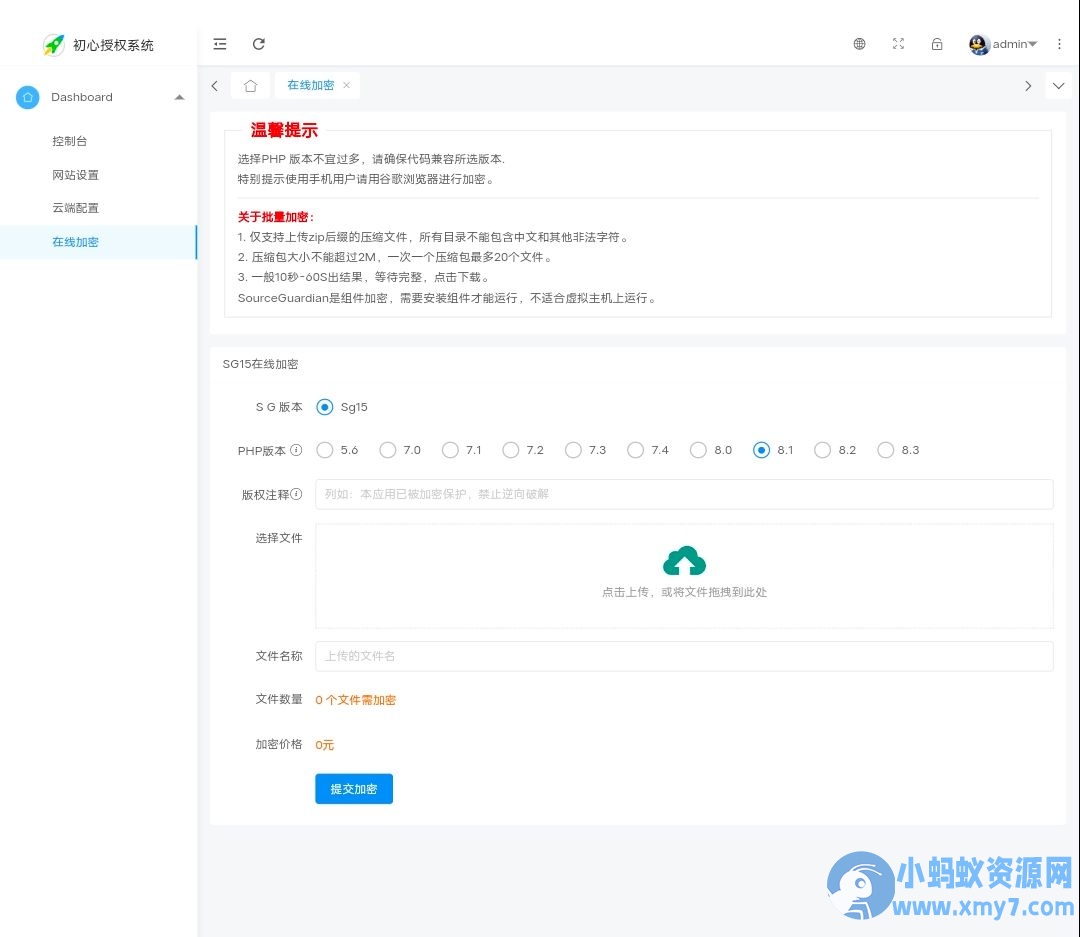This screenshot has height=937, width=1080.
Task: Focus the 版权注释 input field
Action: click(x=684, y=494)
